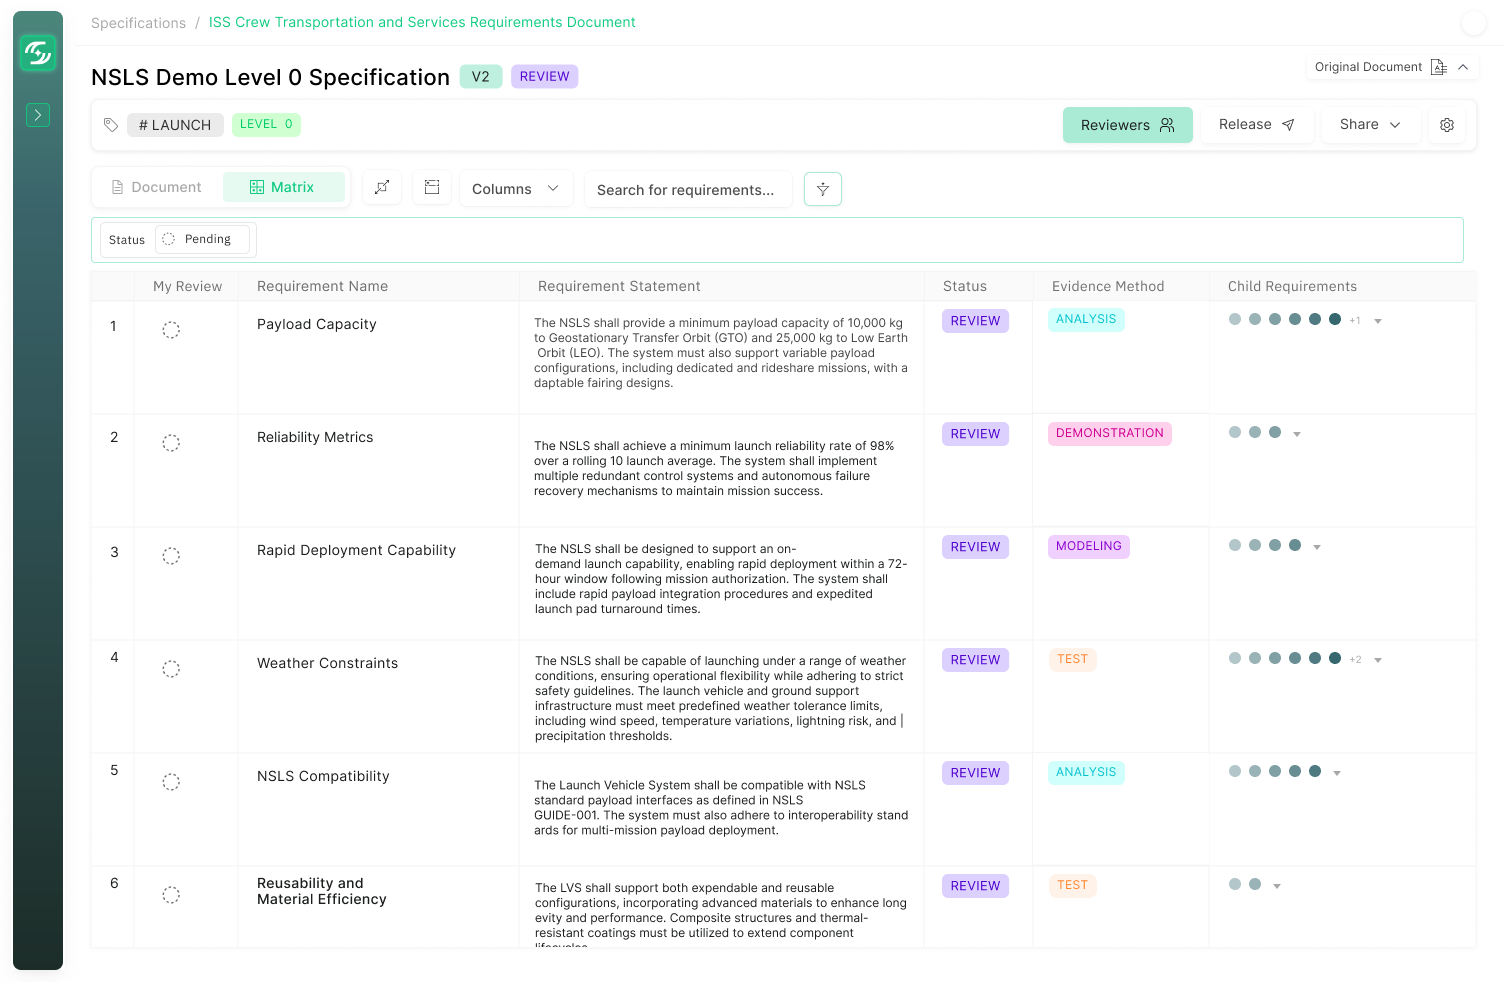Switch to the Document tab

point(157,187)
